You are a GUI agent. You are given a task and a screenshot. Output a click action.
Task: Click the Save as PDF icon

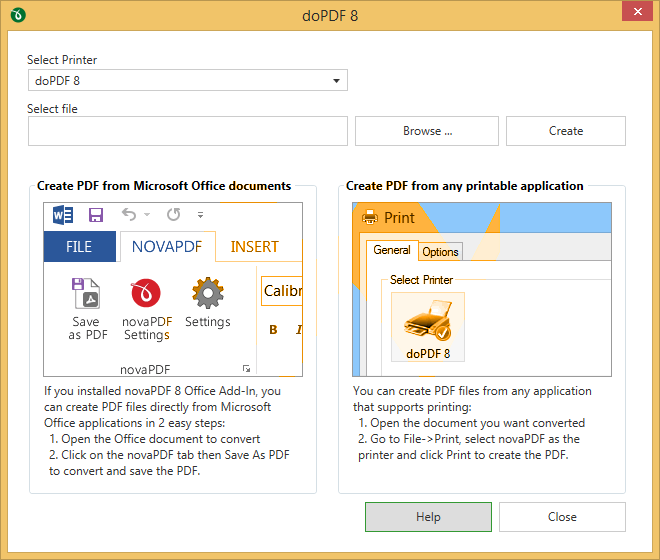click(87, 293)
